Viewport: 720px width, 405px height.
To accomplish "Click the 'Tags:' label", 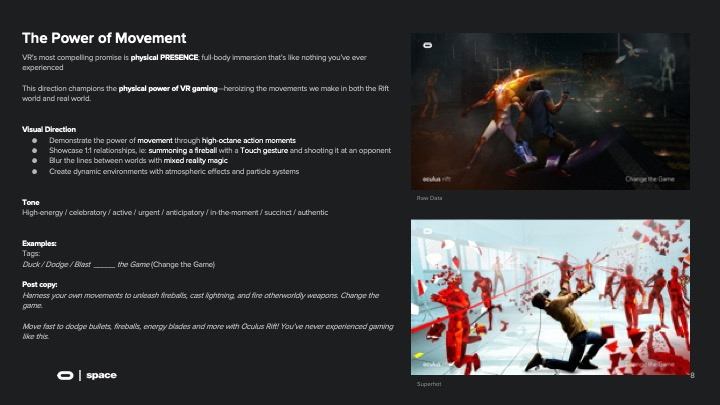I will [x=31, y=253].
